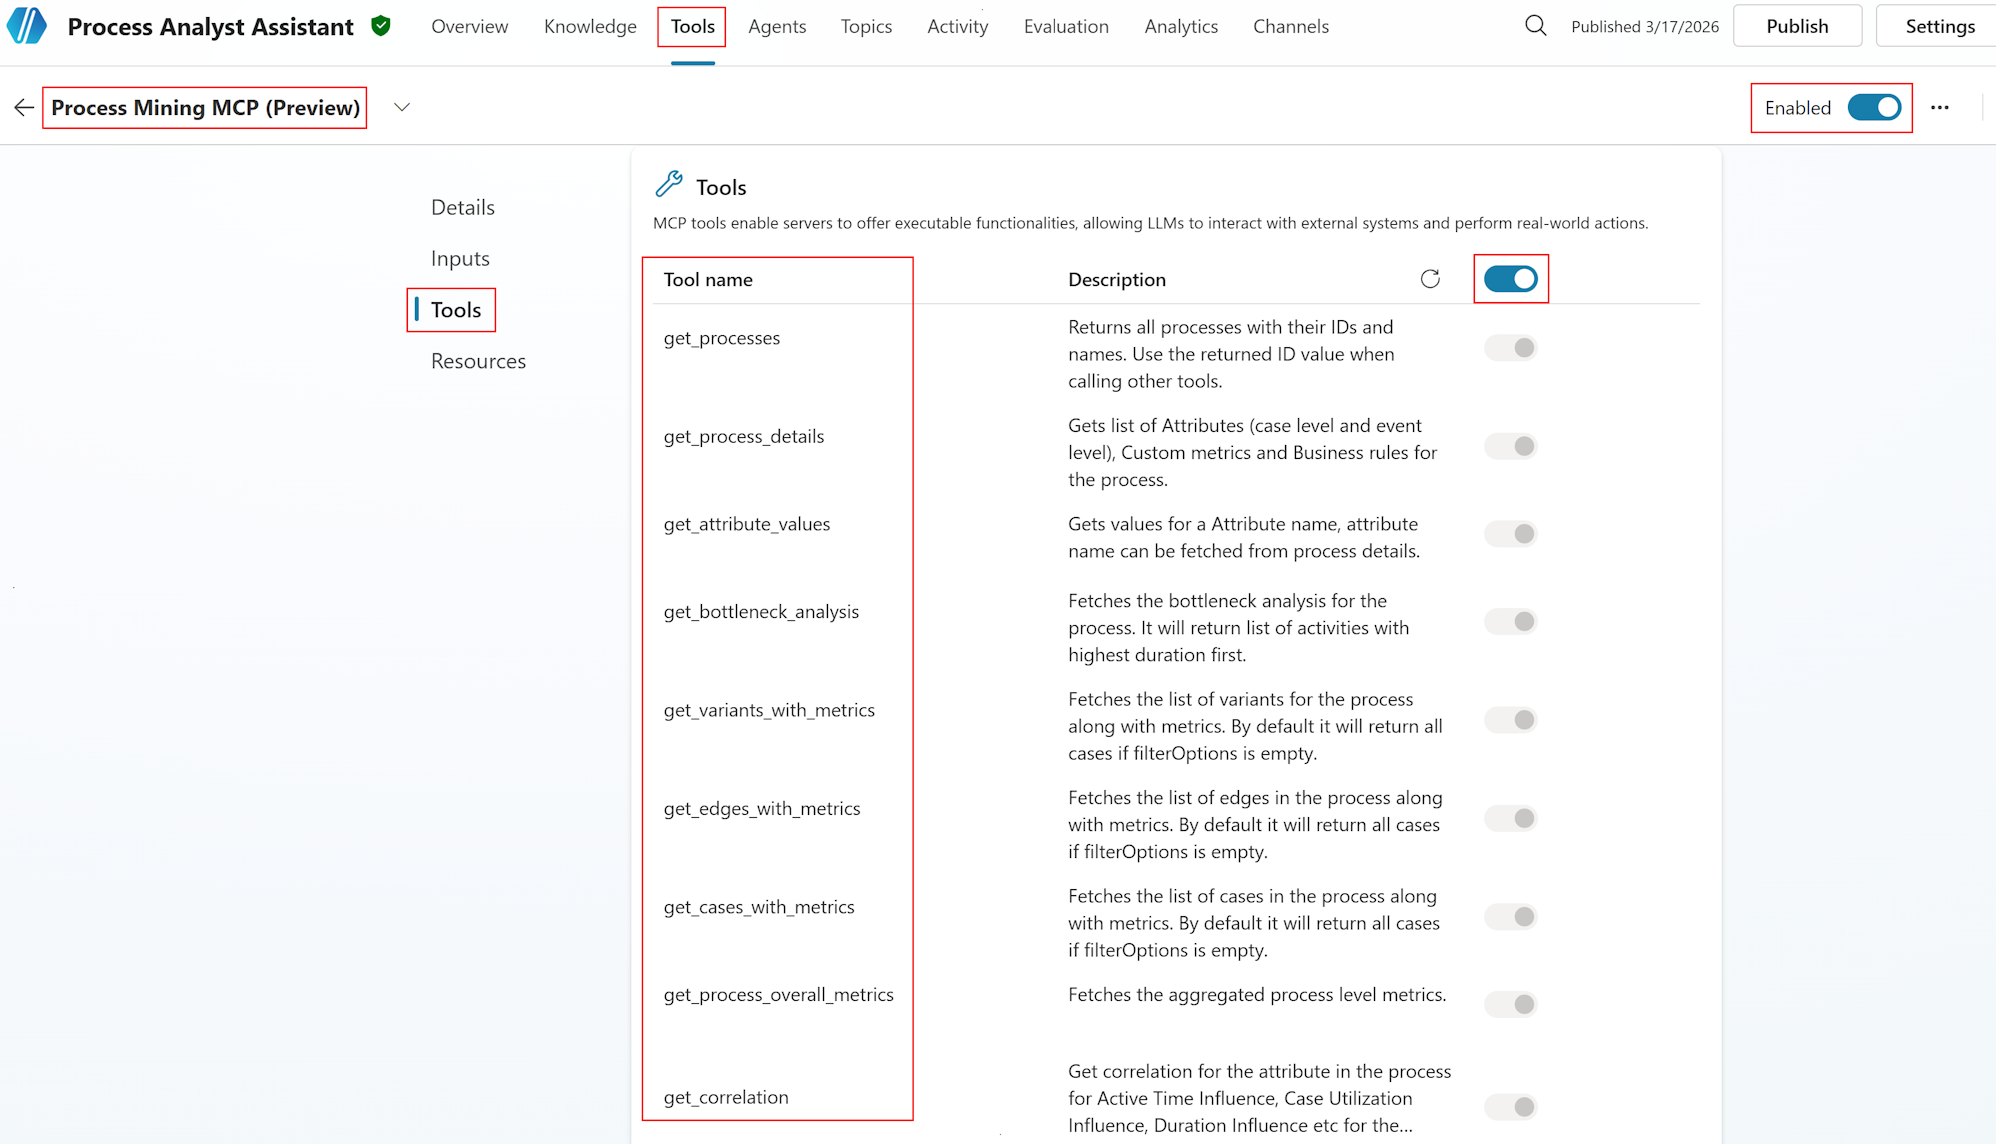Click the Publish button

coord(1797,26)
